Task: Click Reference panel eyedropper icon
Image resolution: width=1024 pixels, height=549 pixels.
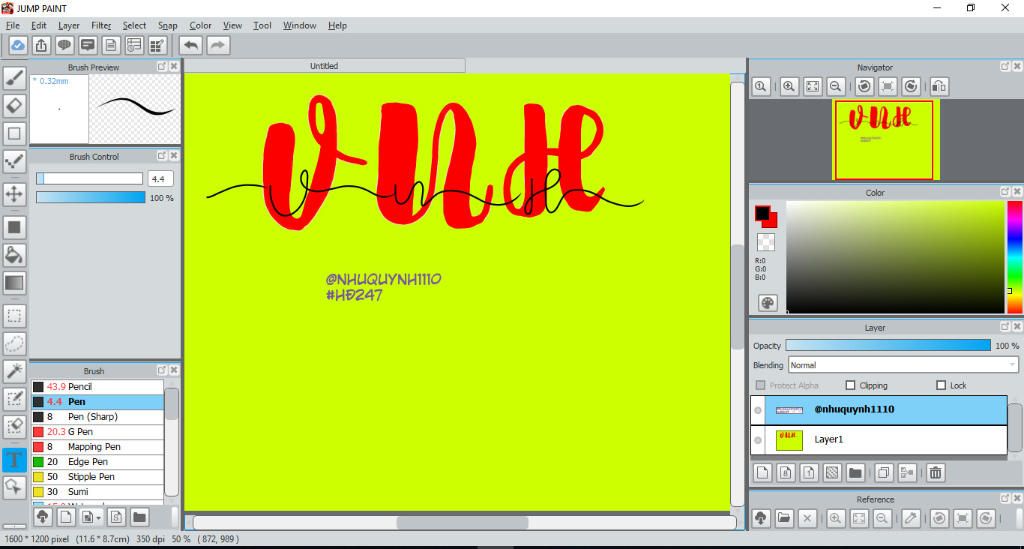Action: pyautogui.click(x=910, y=518)
